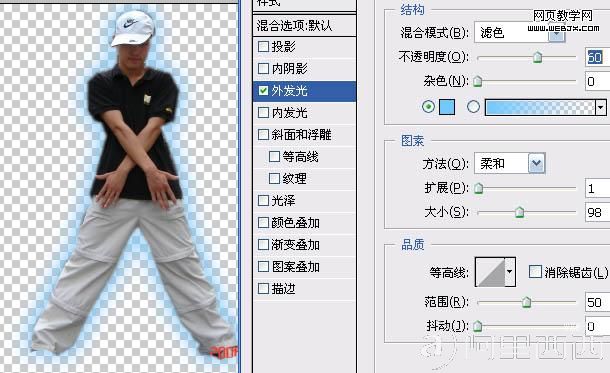Screen dimensions: 610x373
Task: Click the 范围 range slider handle
Action: point(526,302)
